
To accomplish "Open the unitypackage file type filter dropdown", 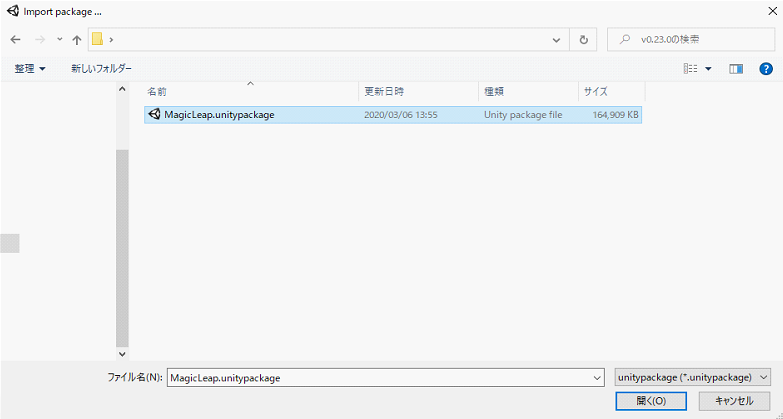I will tap(693, 378).
